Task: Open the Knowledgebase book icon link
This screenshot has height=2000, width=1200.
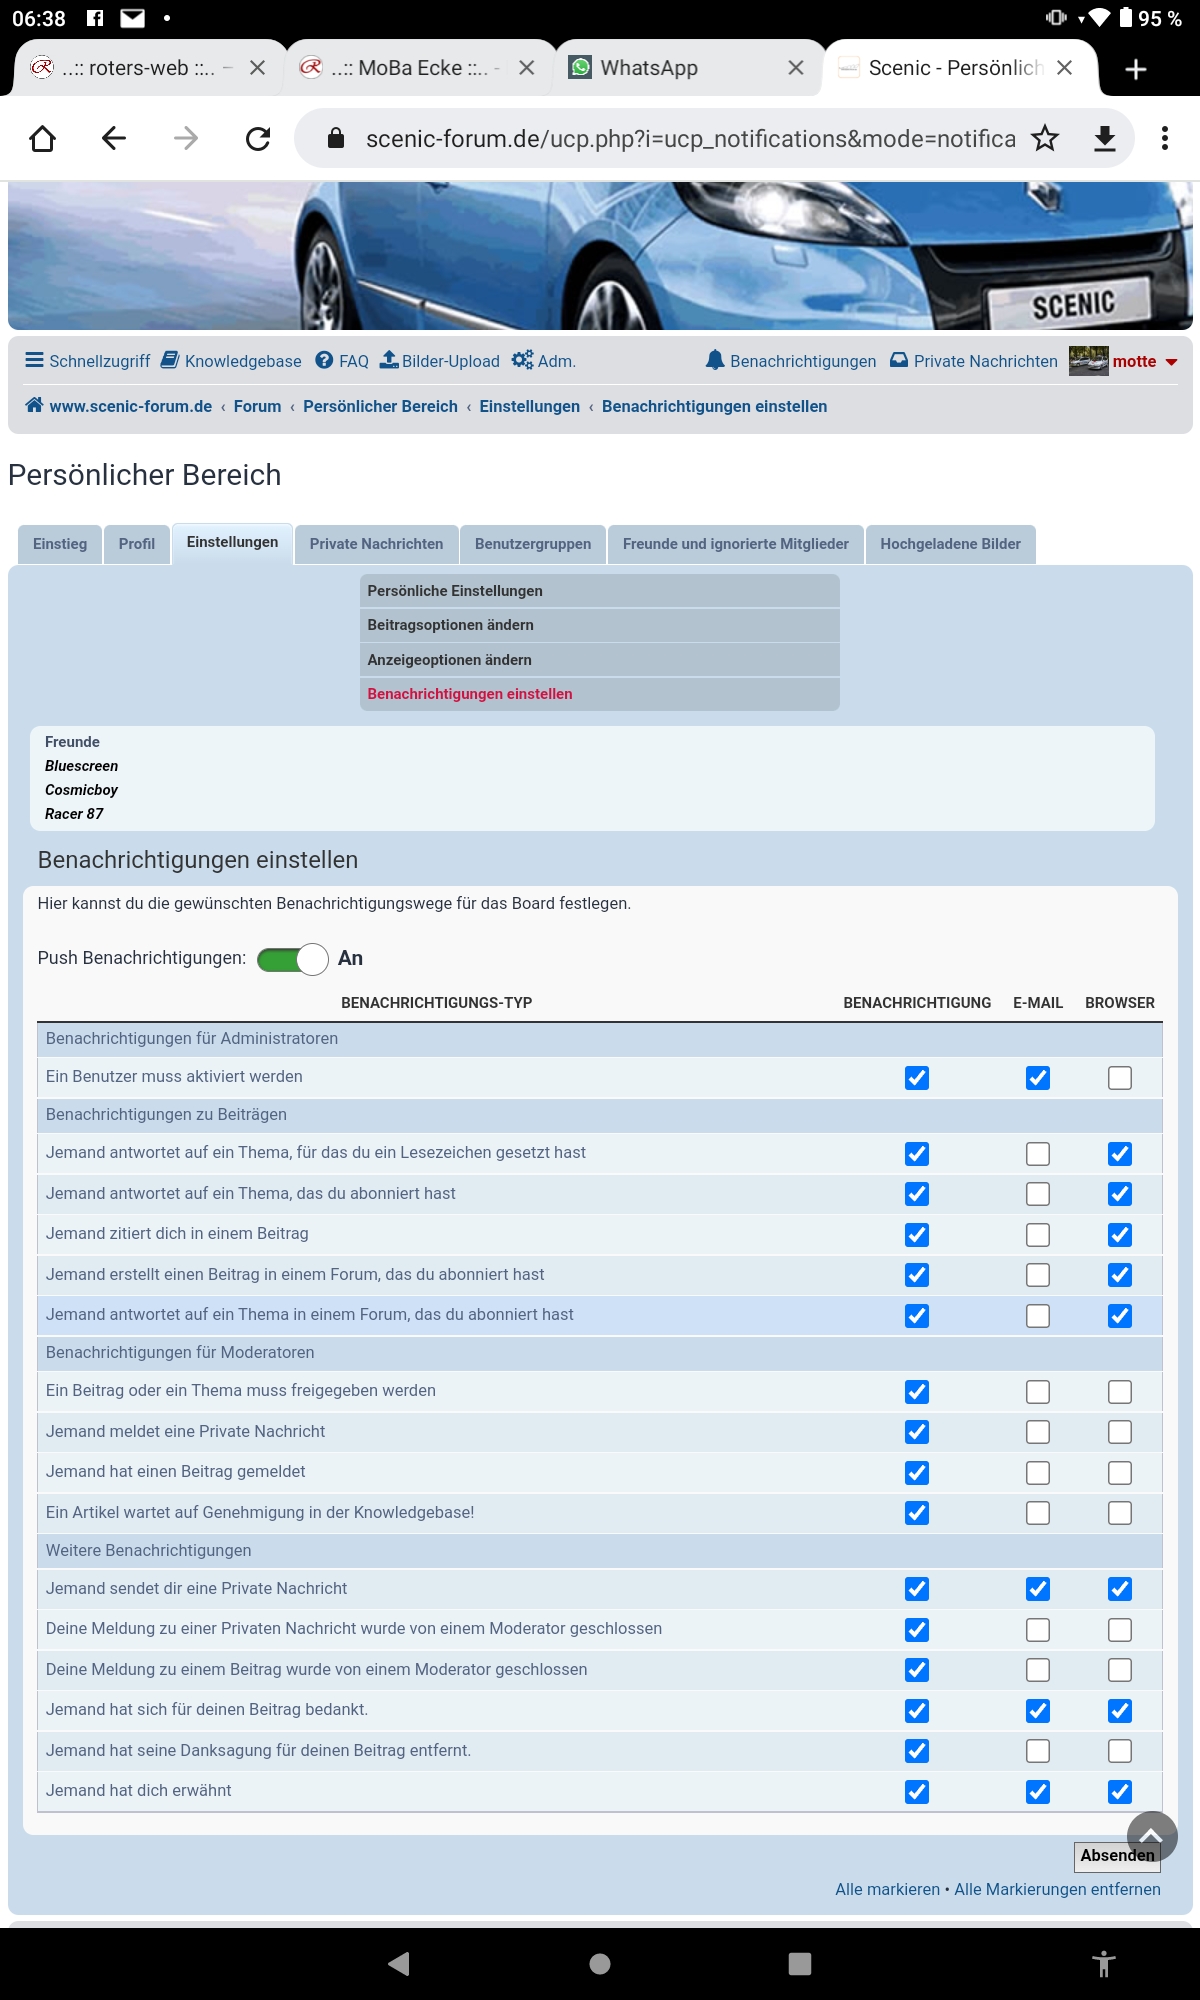Action: 231,361
